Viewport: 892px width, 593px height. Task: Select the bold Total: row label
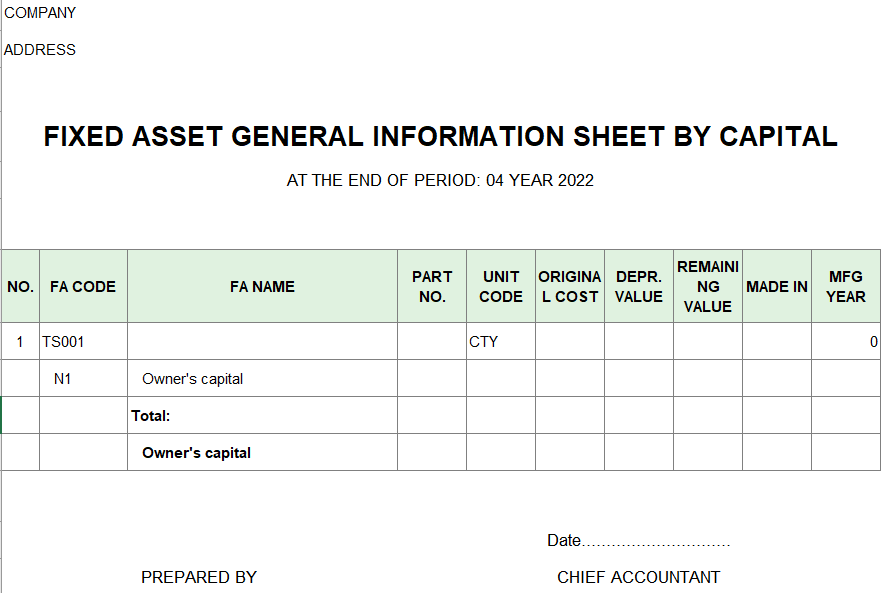[151, 416]
